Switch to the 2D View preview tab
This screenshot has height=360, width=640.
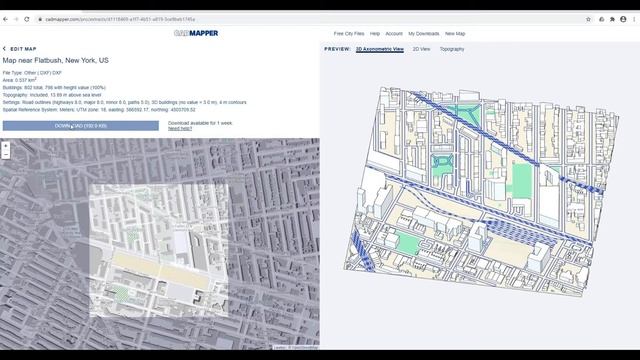click(421, 49)
